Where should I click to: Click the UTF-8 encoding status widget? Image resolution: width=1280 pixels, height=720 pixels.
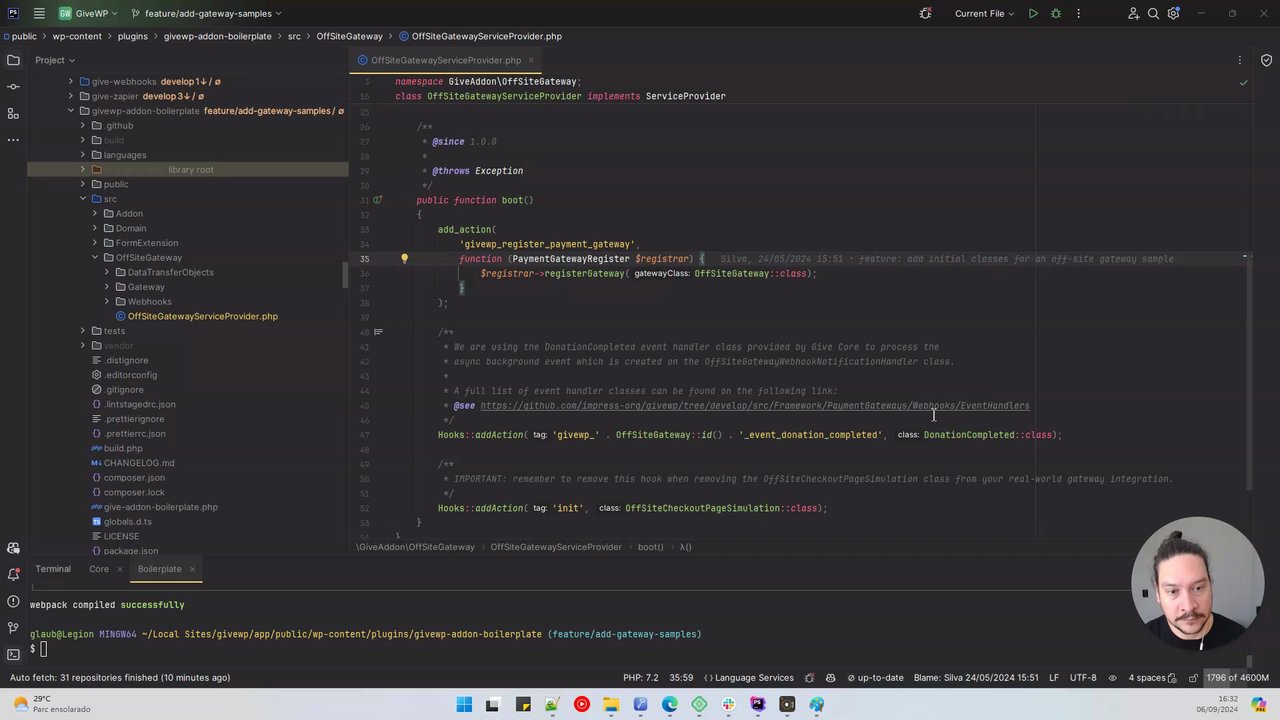(1083, 678)
